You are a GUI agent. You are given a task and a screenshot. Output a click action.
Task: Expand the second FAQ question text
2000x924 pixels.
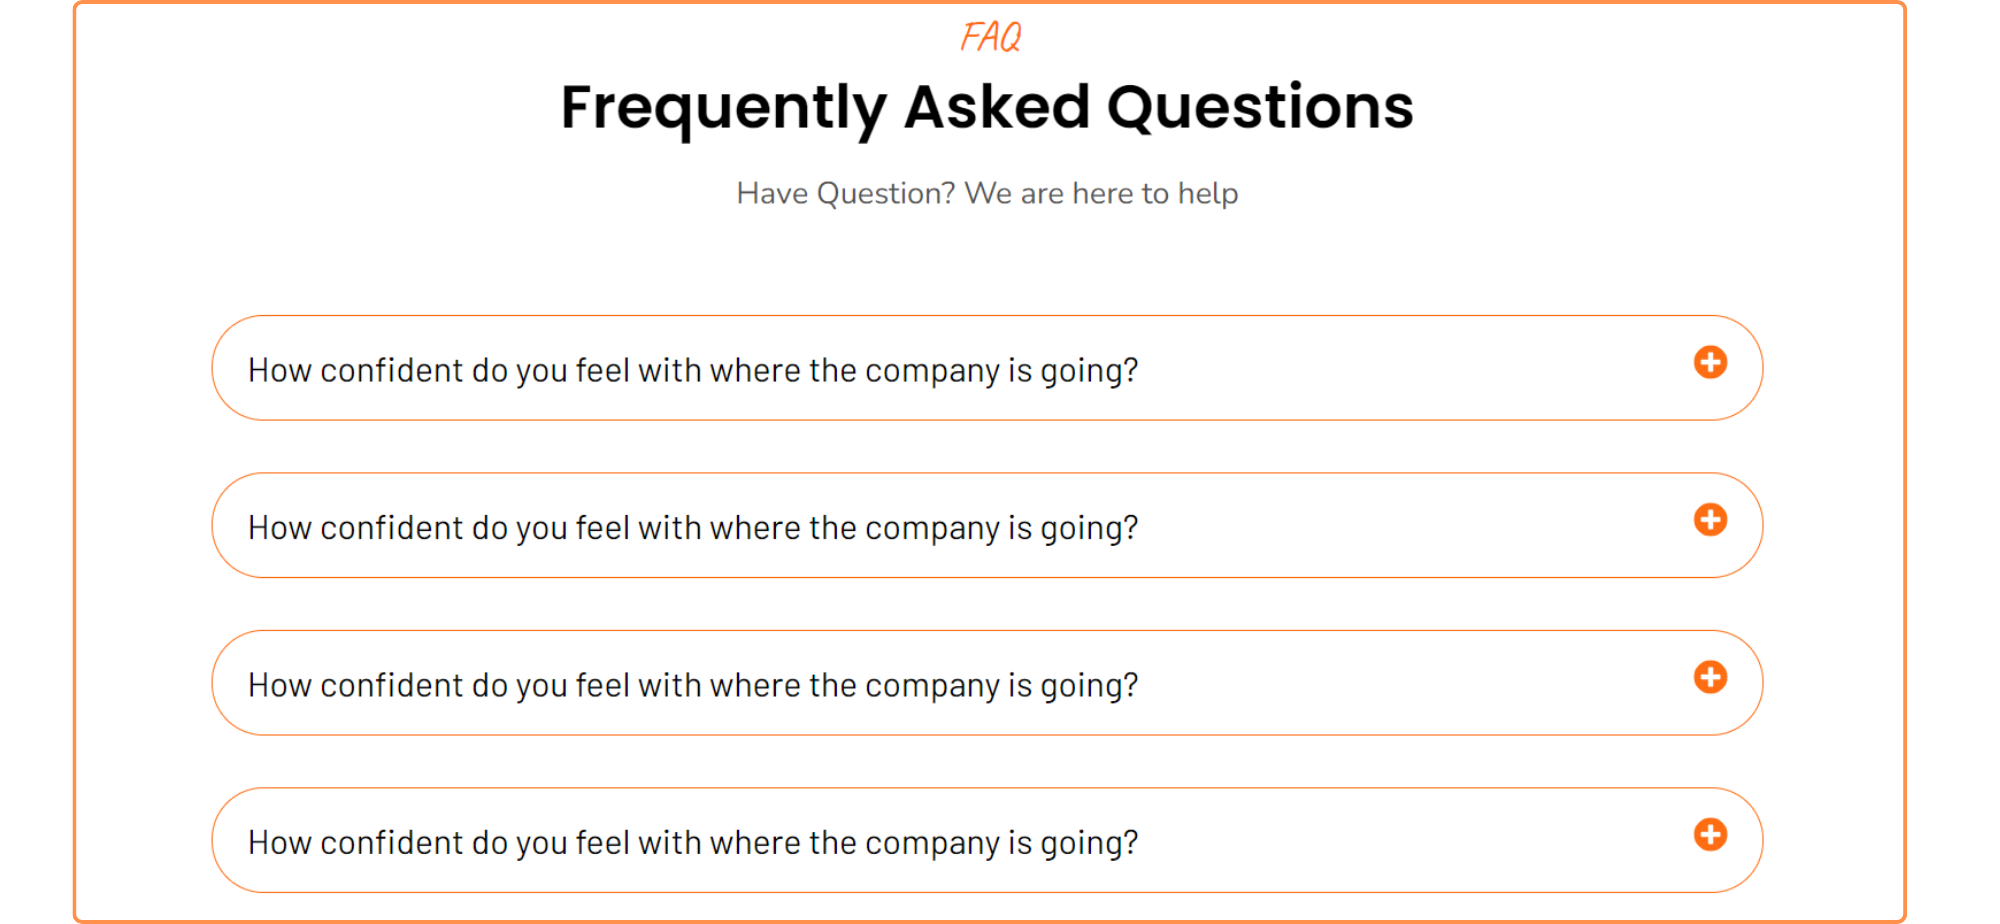(692, 528)
